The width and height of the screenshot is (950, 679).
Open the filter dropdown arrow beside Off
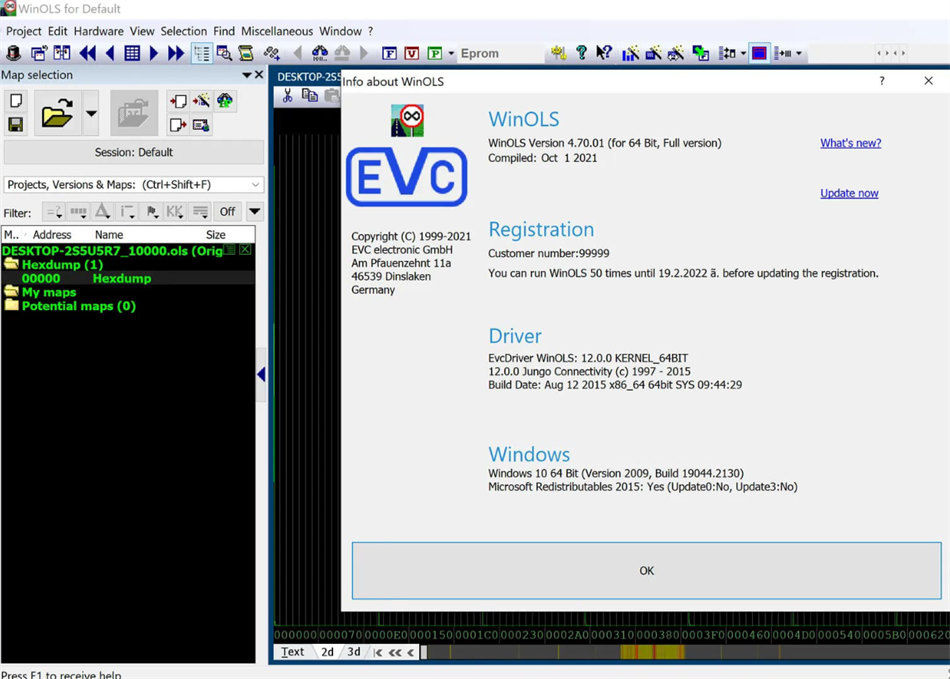254,210
